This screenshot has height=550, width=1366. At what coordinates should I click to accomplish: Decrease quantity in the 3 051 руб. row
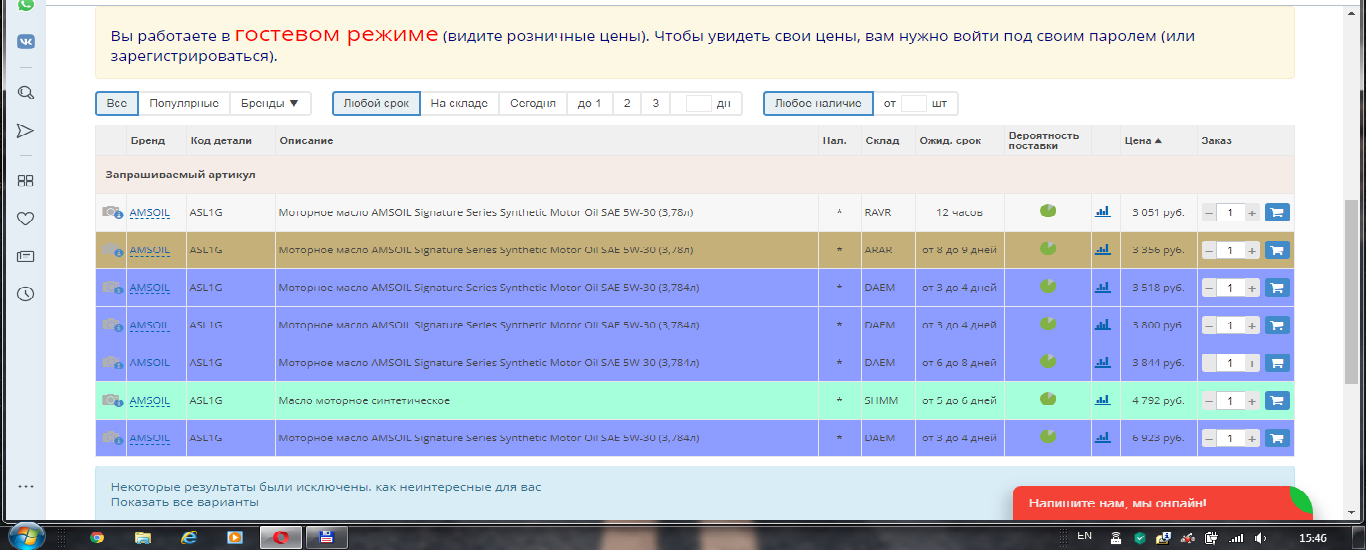[x=1209, y=212]
